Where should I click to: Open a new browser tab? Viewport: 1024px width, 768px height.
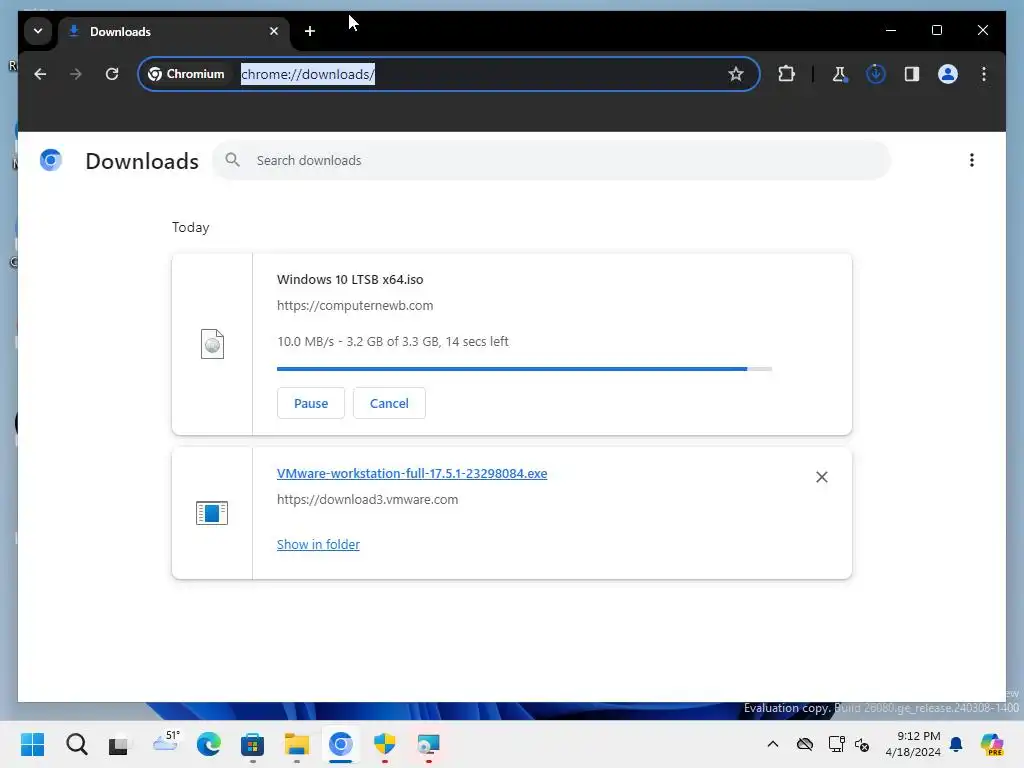click(x=310, y=31)
